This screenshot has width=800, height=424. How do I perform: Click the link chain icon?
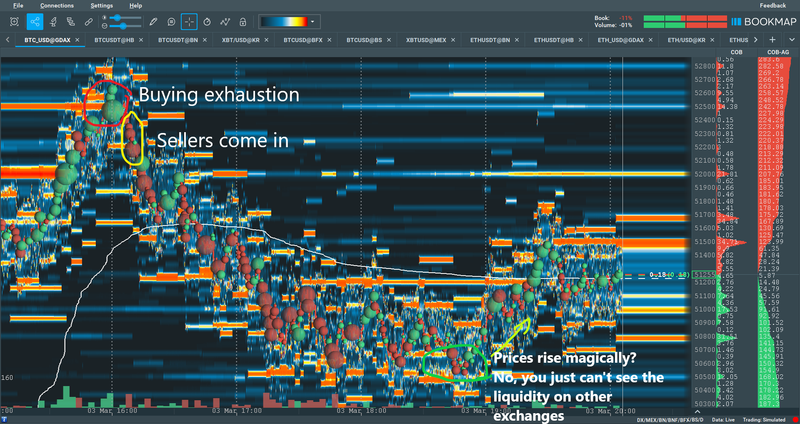[88, 22]
